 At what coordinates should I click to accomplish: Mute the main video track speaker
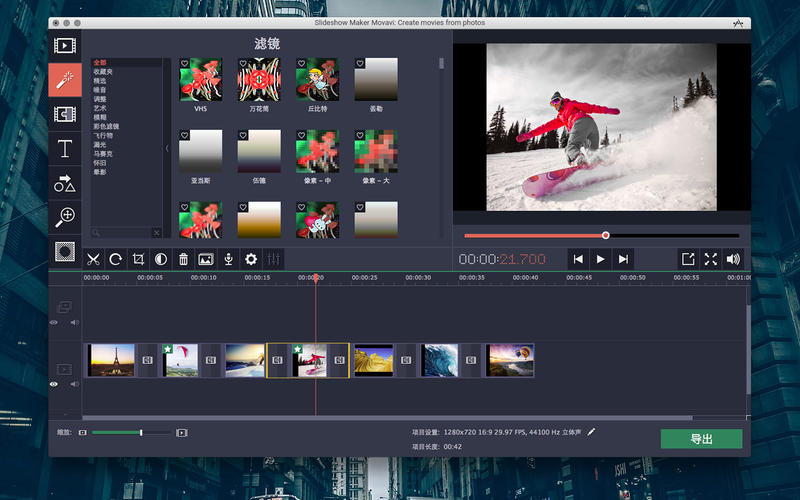(75, 384)
